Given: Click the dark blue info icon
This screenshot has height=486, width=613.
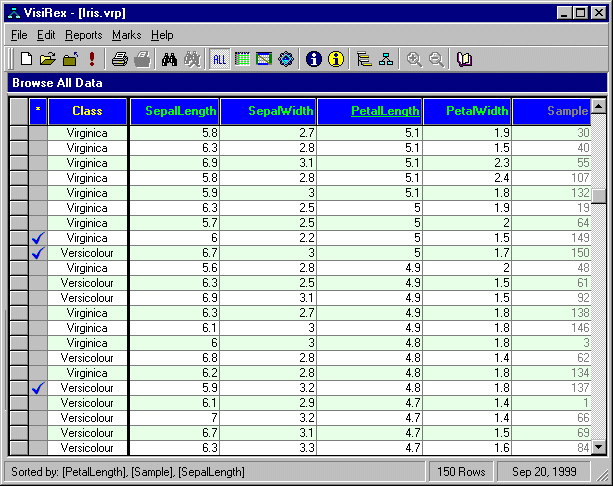Looking at the screenshot, I should tap(314, 59).
